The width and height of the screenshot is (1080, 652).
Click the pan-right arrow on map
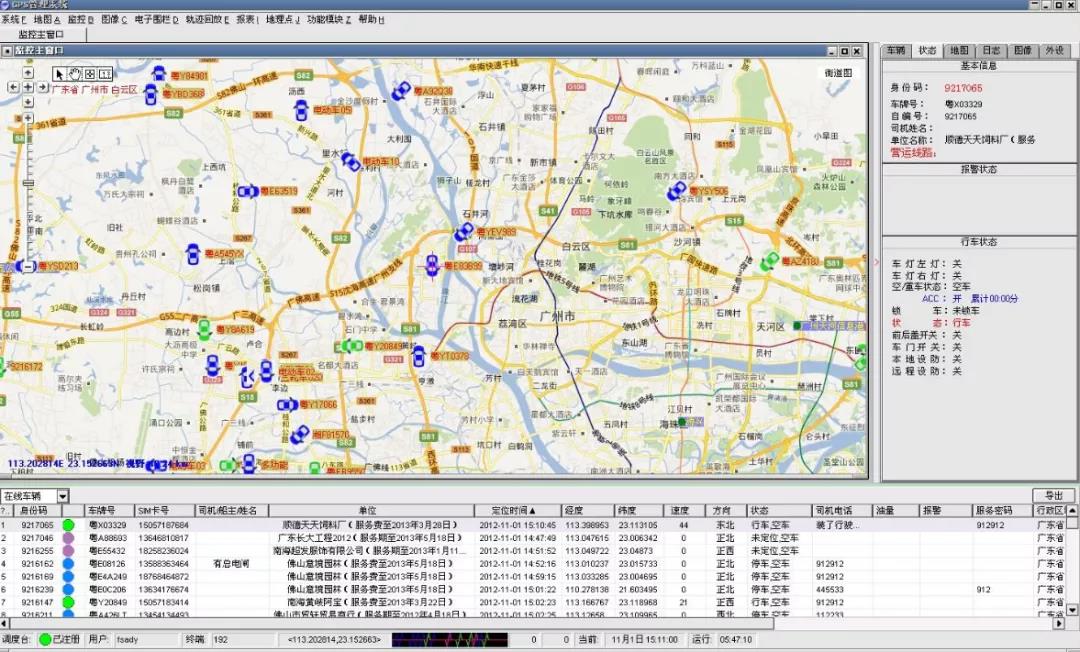coord(43,87)
